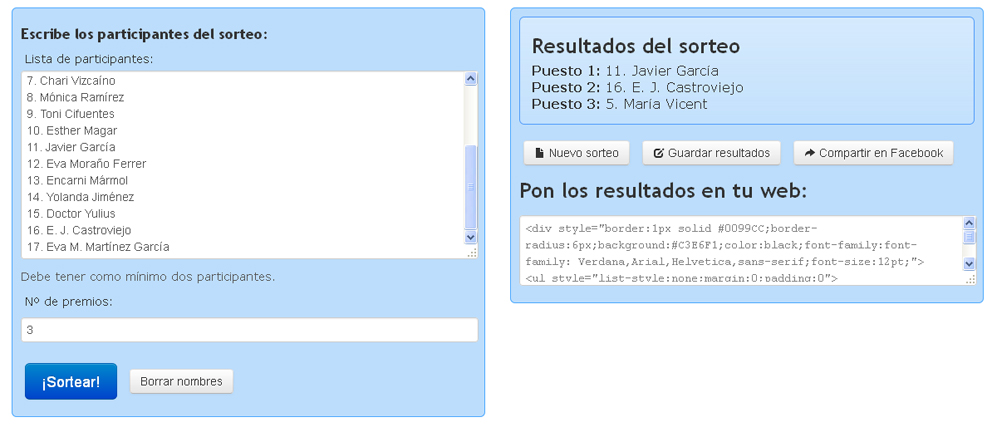Click the participants list scroll down arrow

(471, 237)
